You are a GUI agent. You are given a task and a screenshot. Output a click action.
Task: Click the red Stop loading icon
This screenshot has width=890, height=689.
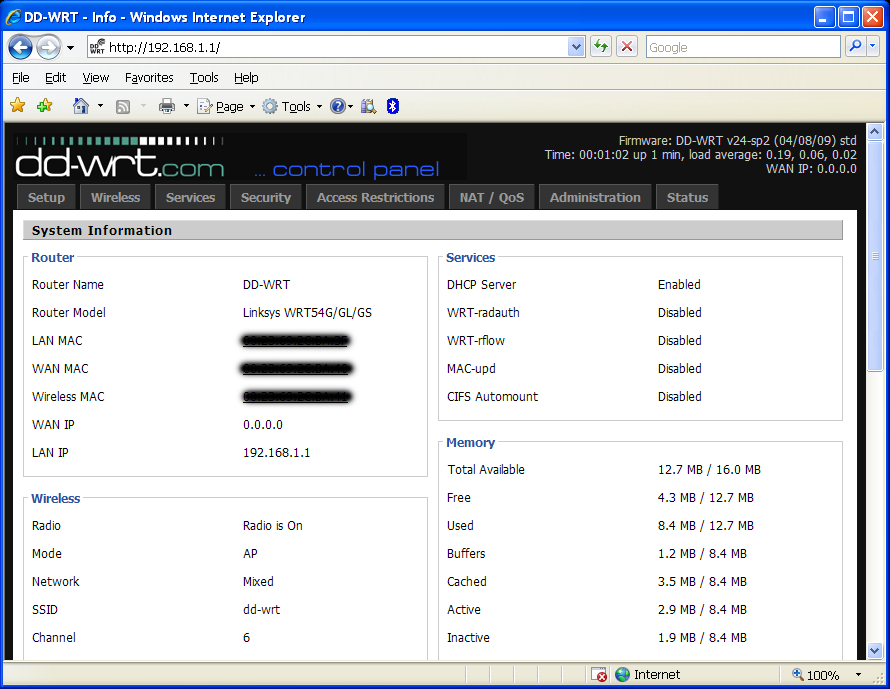pos(627,47)
